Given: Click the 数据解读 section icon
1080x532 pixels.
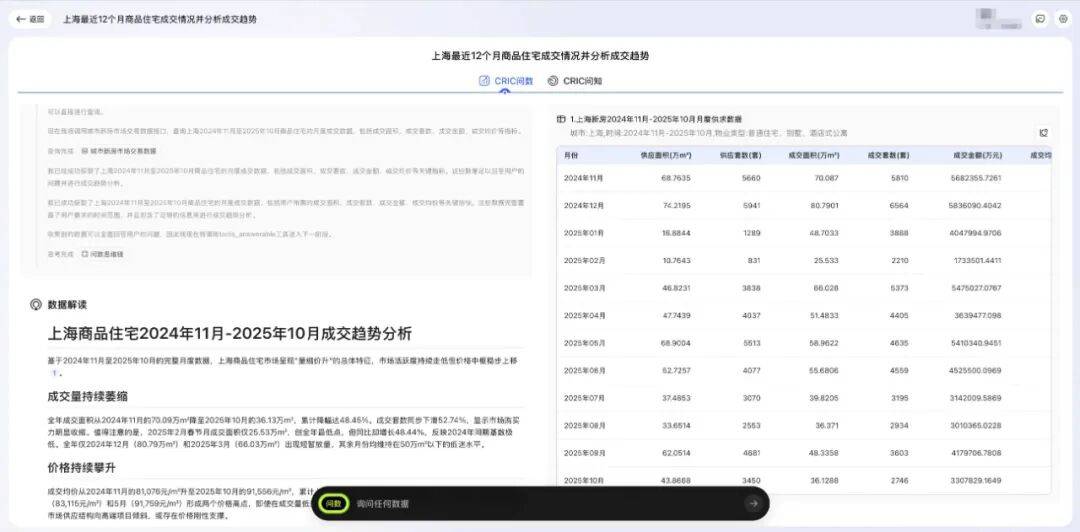Looking at the screenshot, I should click(x=36, y=304).
